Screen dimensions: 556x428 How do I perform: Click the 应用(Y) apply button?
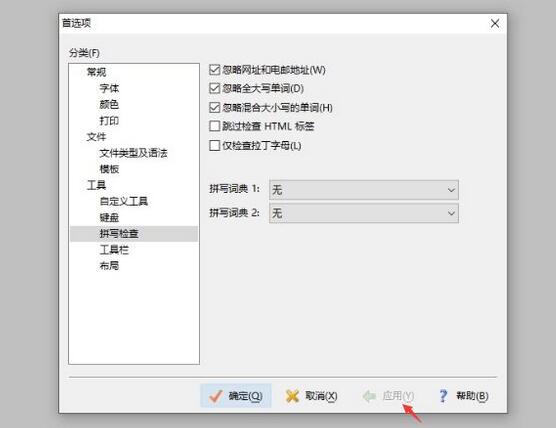pos(388,396)
